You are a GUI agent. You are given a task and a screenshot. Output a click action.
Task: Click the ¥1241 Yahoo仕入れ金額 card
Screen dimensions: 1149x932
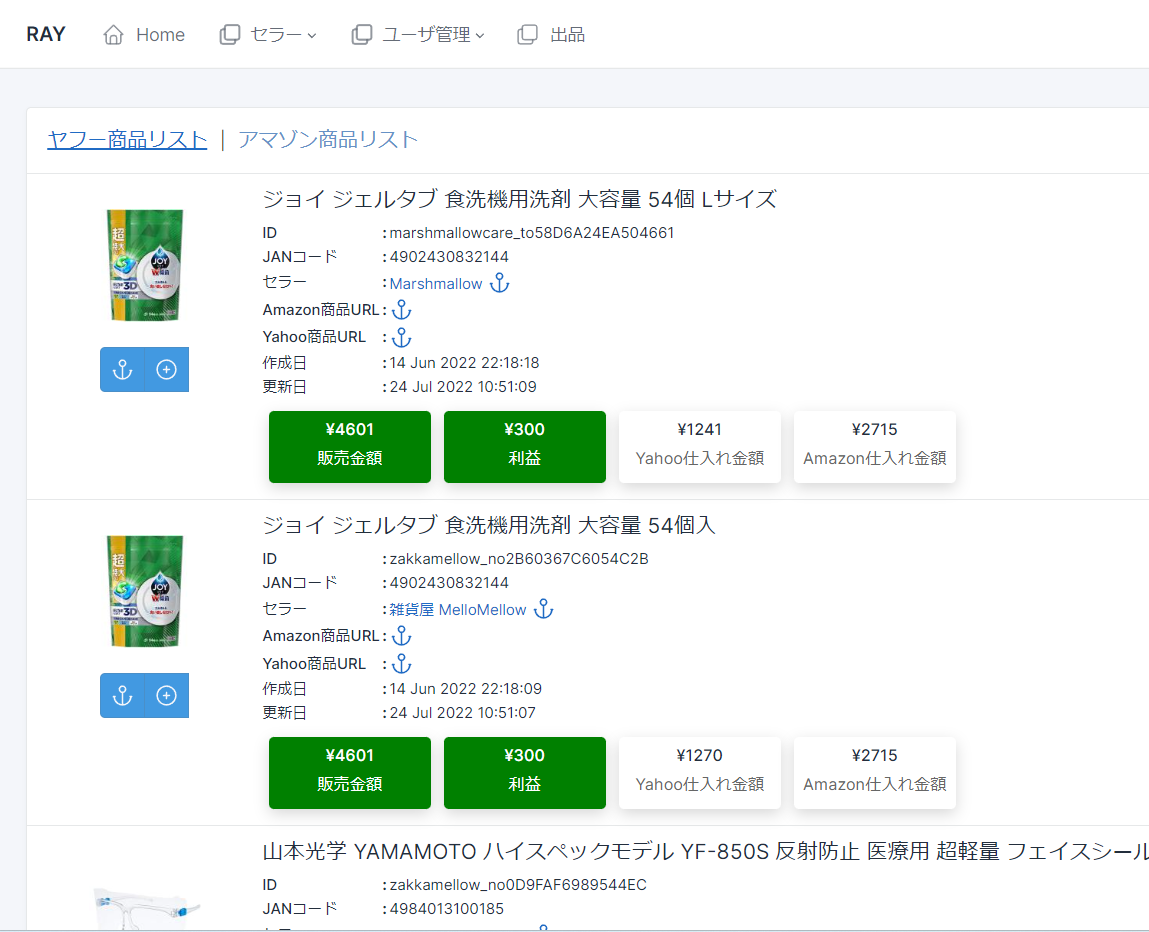(700, 447)
